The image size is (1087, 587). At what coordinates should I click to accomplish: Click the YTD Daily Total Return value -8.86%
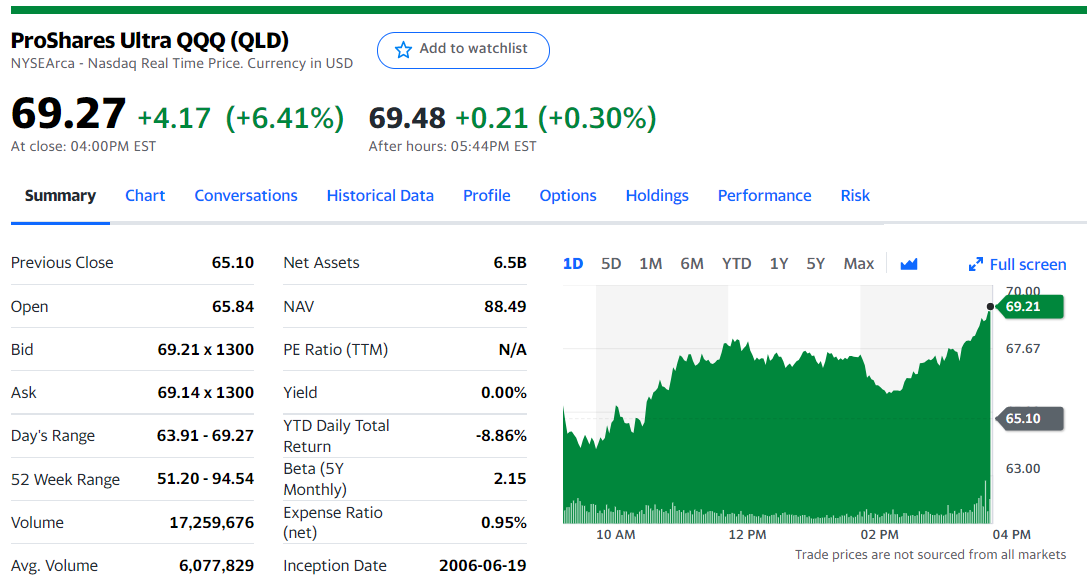[501, 435]
